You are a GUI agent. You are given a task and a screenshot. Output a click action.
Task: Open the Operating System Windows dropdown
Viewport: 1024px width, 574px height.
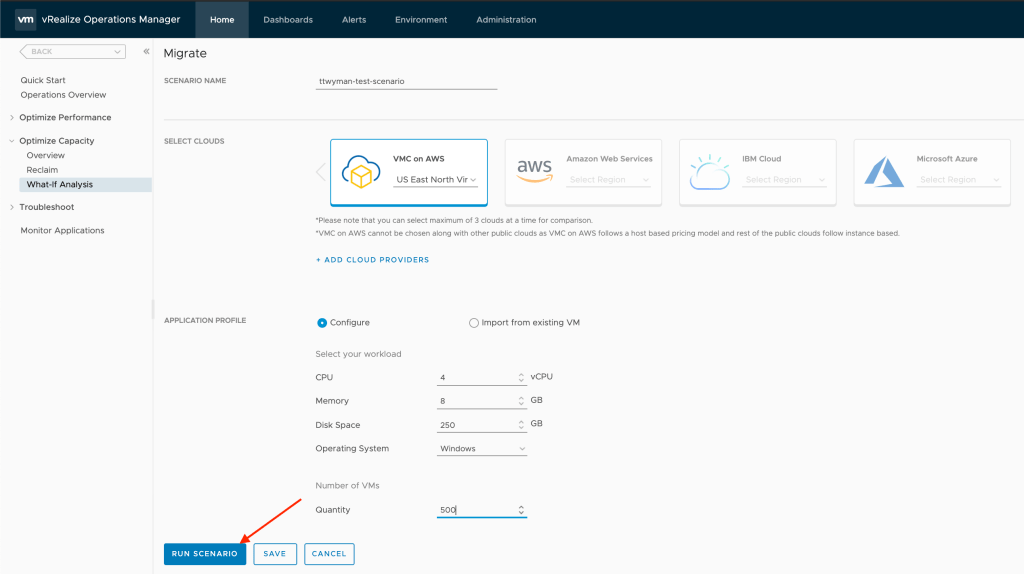click(x=482, y=449)
